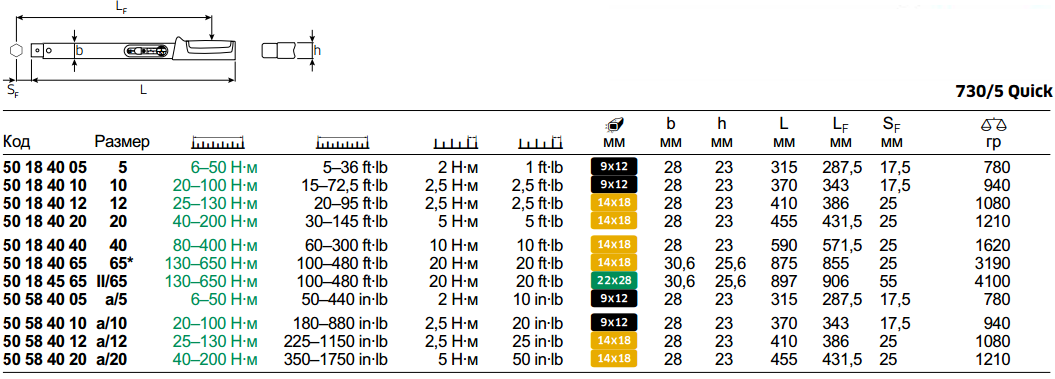The height and width of the screenshot is (379, 1055).
Task: Click the torque wrench diagram
Action: pos(126,50)
